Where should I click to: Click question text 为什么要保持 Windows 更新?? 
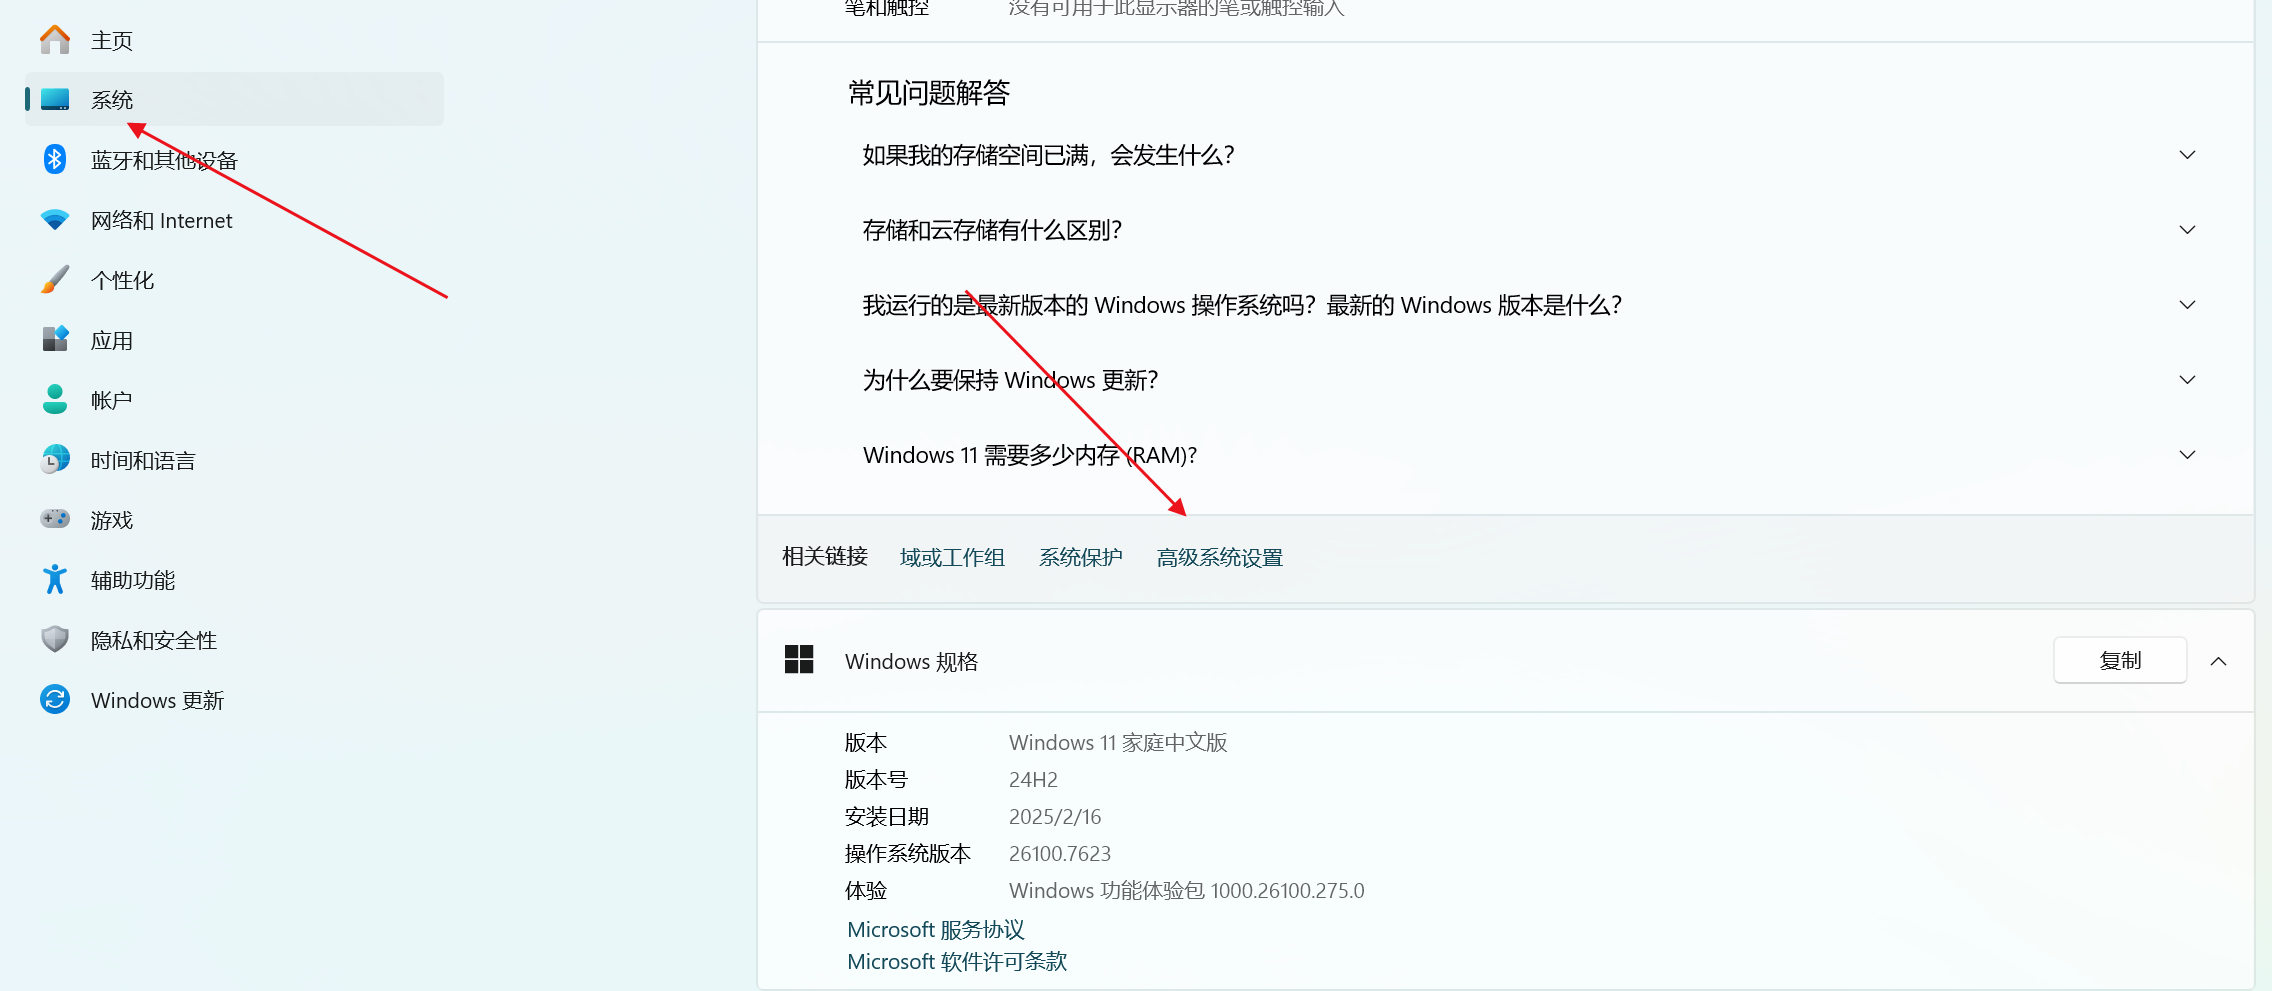point(1010,380)
